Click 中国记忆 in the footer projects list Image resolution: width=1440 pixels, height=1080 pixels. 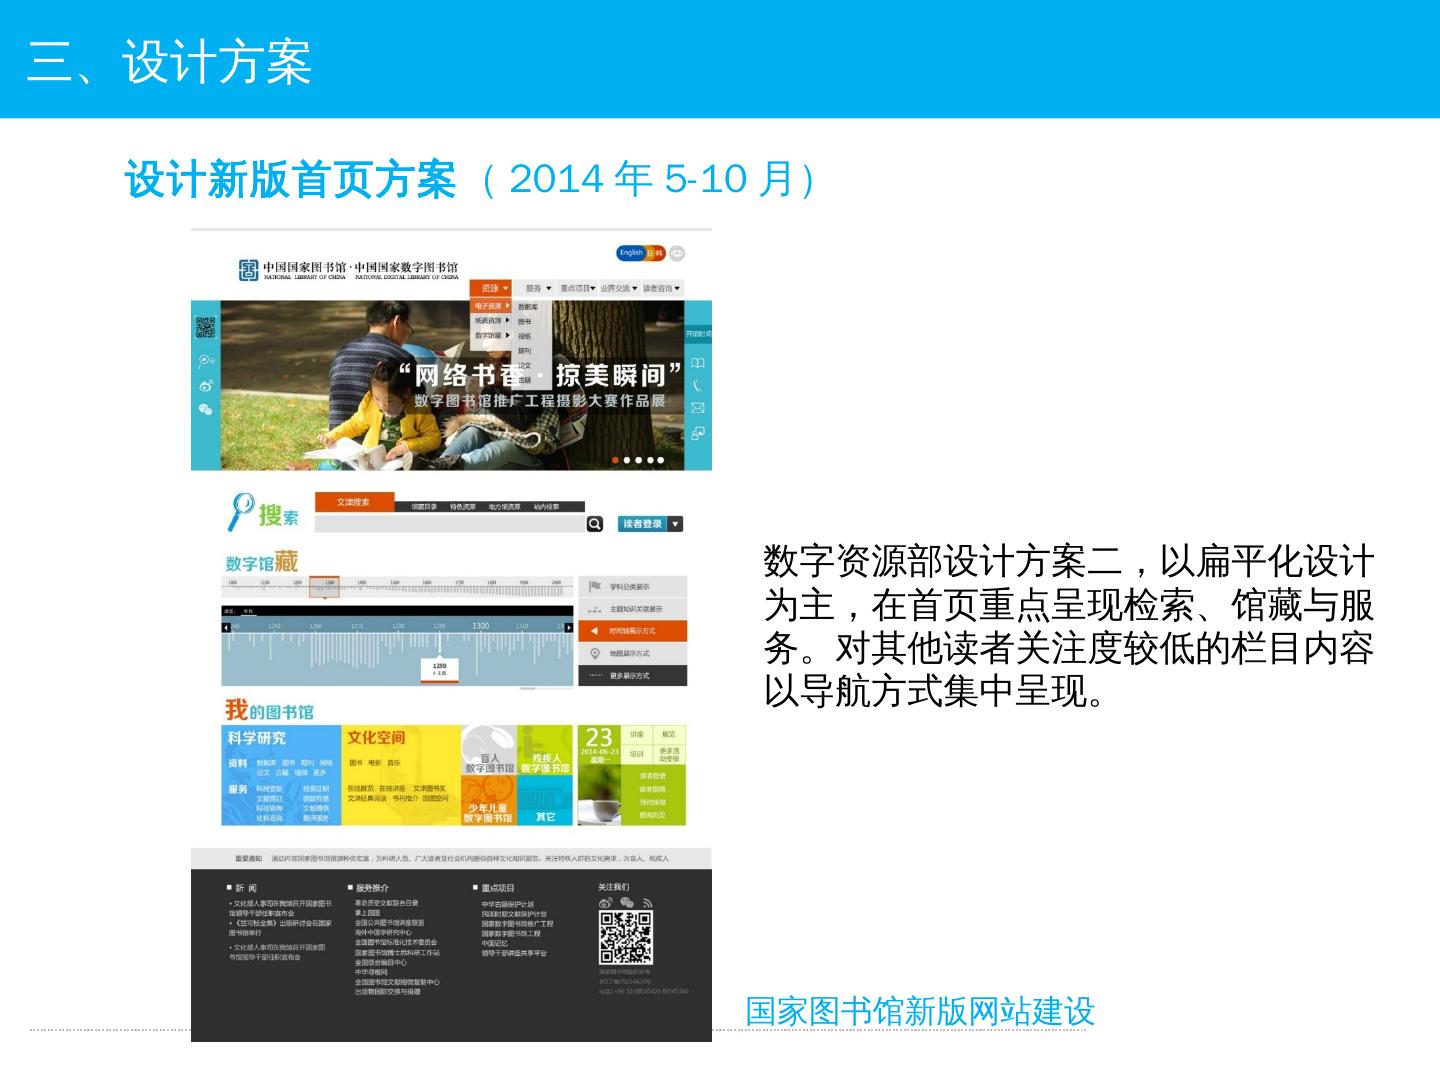(495, 943)
